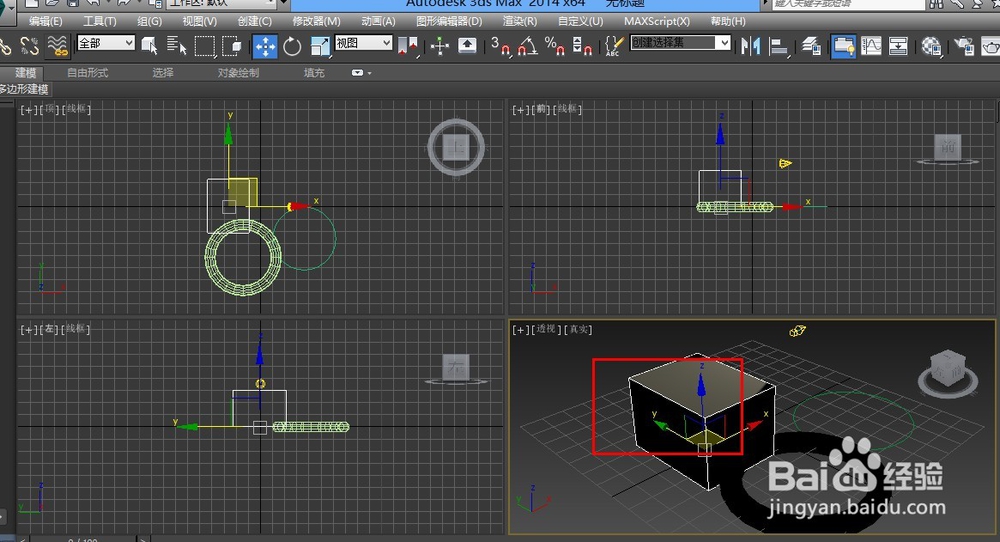The width and height of the screenshot is (1000, 542).
Task: Open the 编辑(E) menu
Action: point(46,21)
